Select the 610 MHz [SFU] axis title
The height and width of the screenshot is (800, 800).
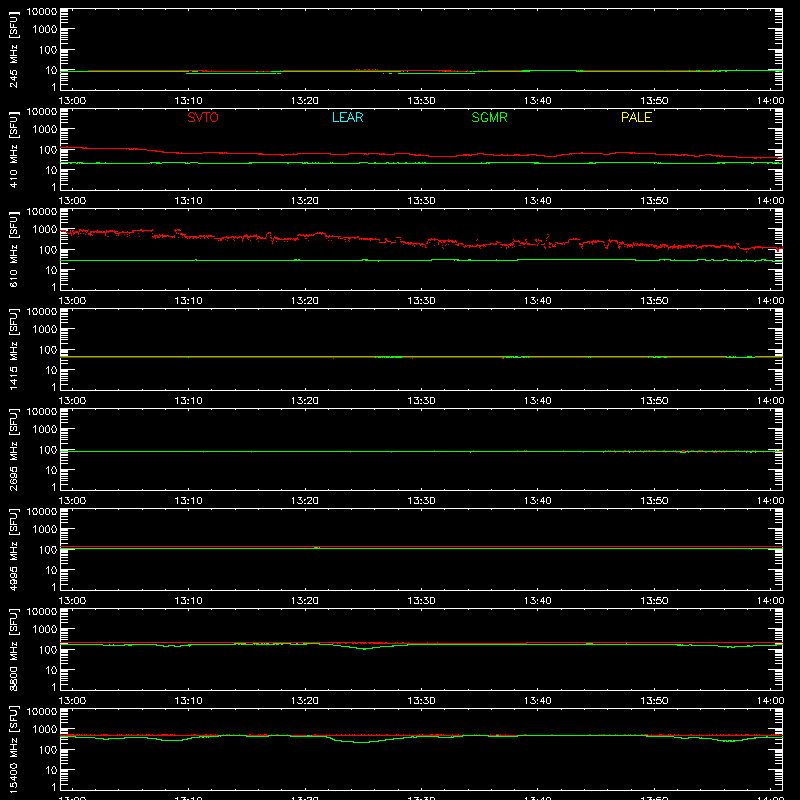14,249
